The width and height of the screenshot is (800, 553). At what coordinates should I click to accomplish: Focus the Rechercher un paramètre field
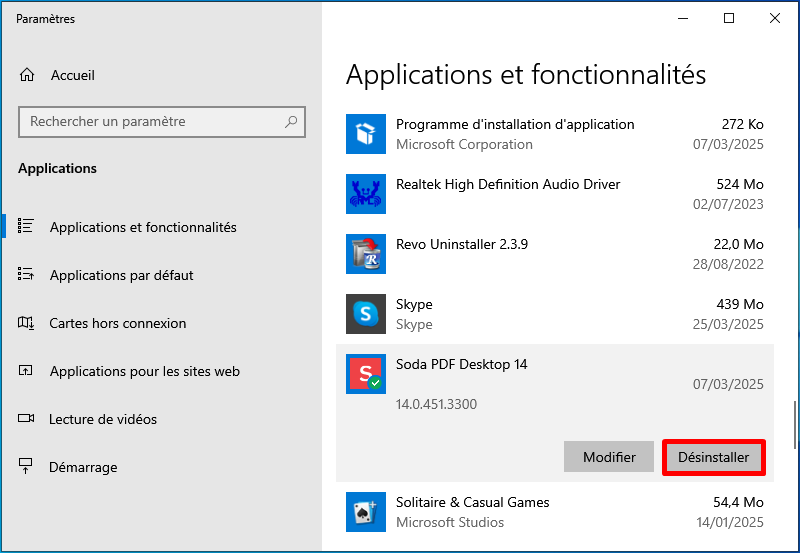pos(150,122)
